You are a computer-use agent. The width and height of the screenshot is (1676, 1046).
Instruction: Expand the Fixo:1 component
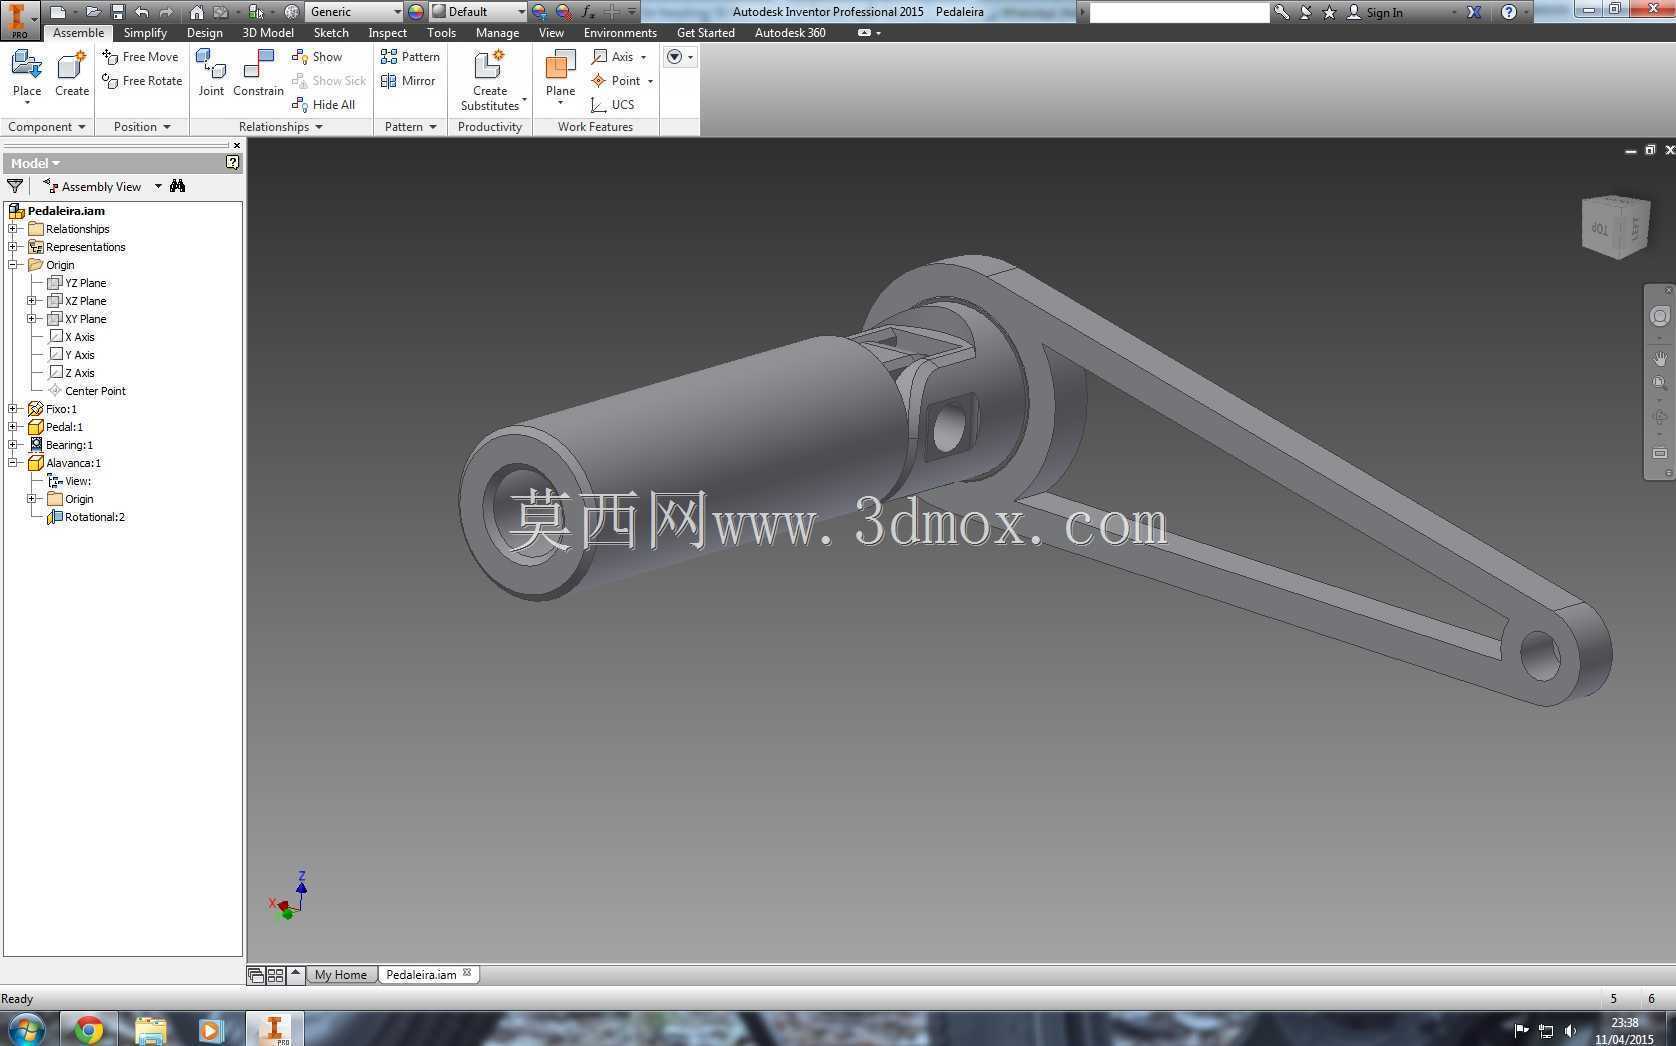[14, 409]
